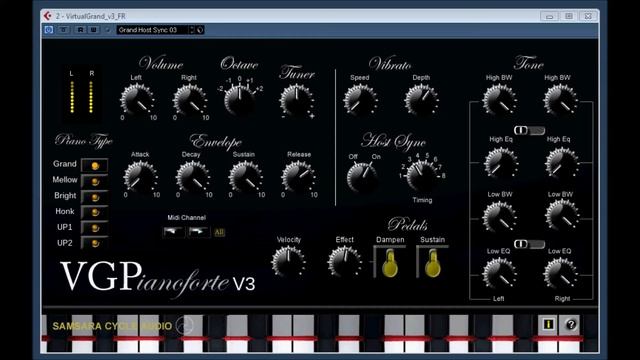Screen dimensions: 640x360
Task: Select the Honk piano type button
Action: [95, 212]
